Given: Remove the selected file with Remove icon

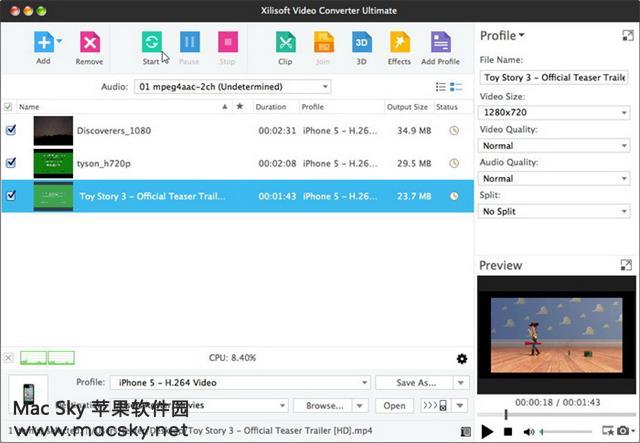Looking at the screenshot, I should tap(90, 42).
